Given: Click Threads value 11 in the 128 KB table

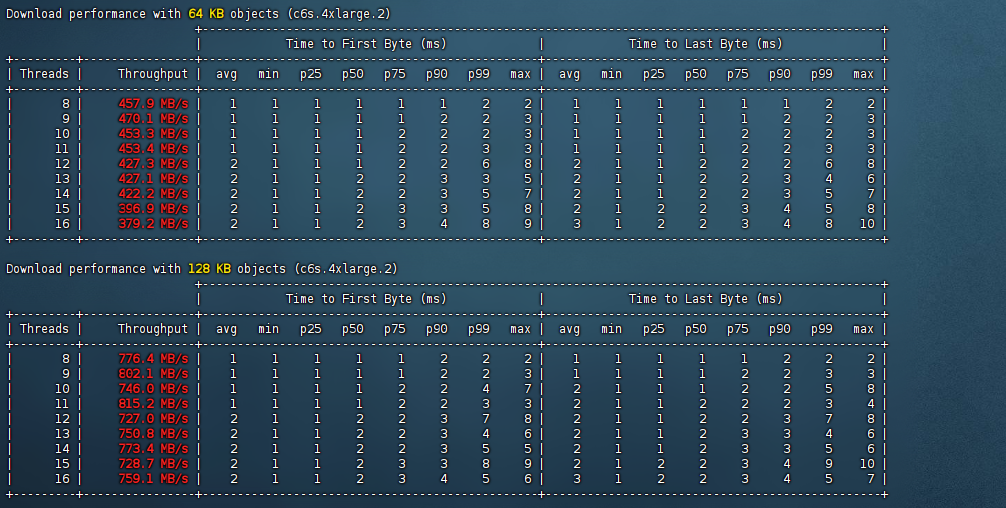Looking at the screenshot, I should (x=62, y=403).
